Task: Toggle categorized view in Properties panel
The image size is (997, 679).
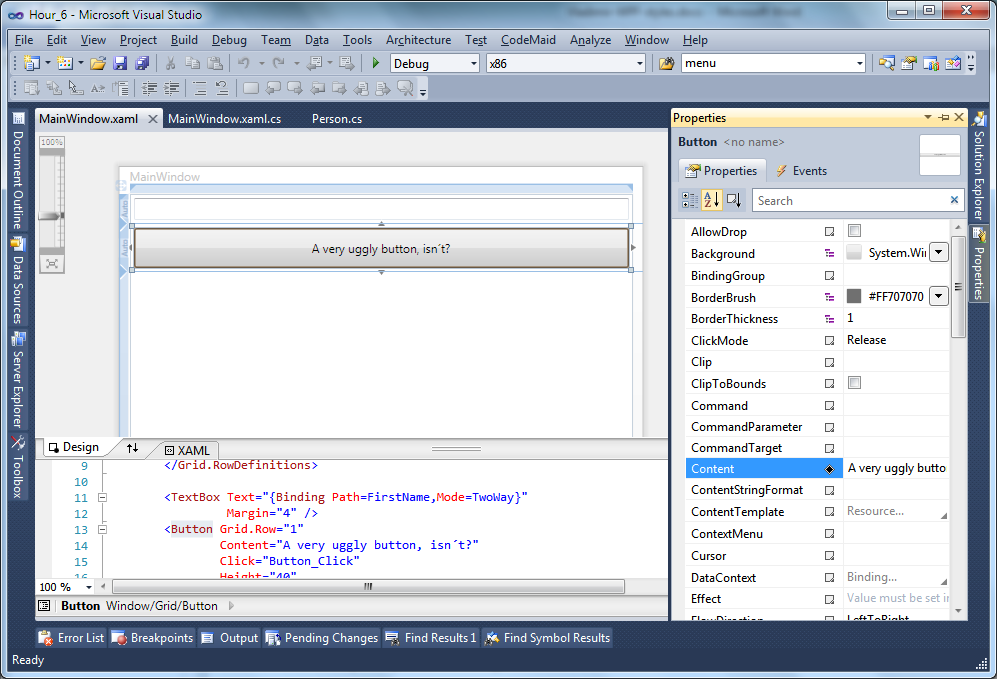Action: tap(690, 200)
